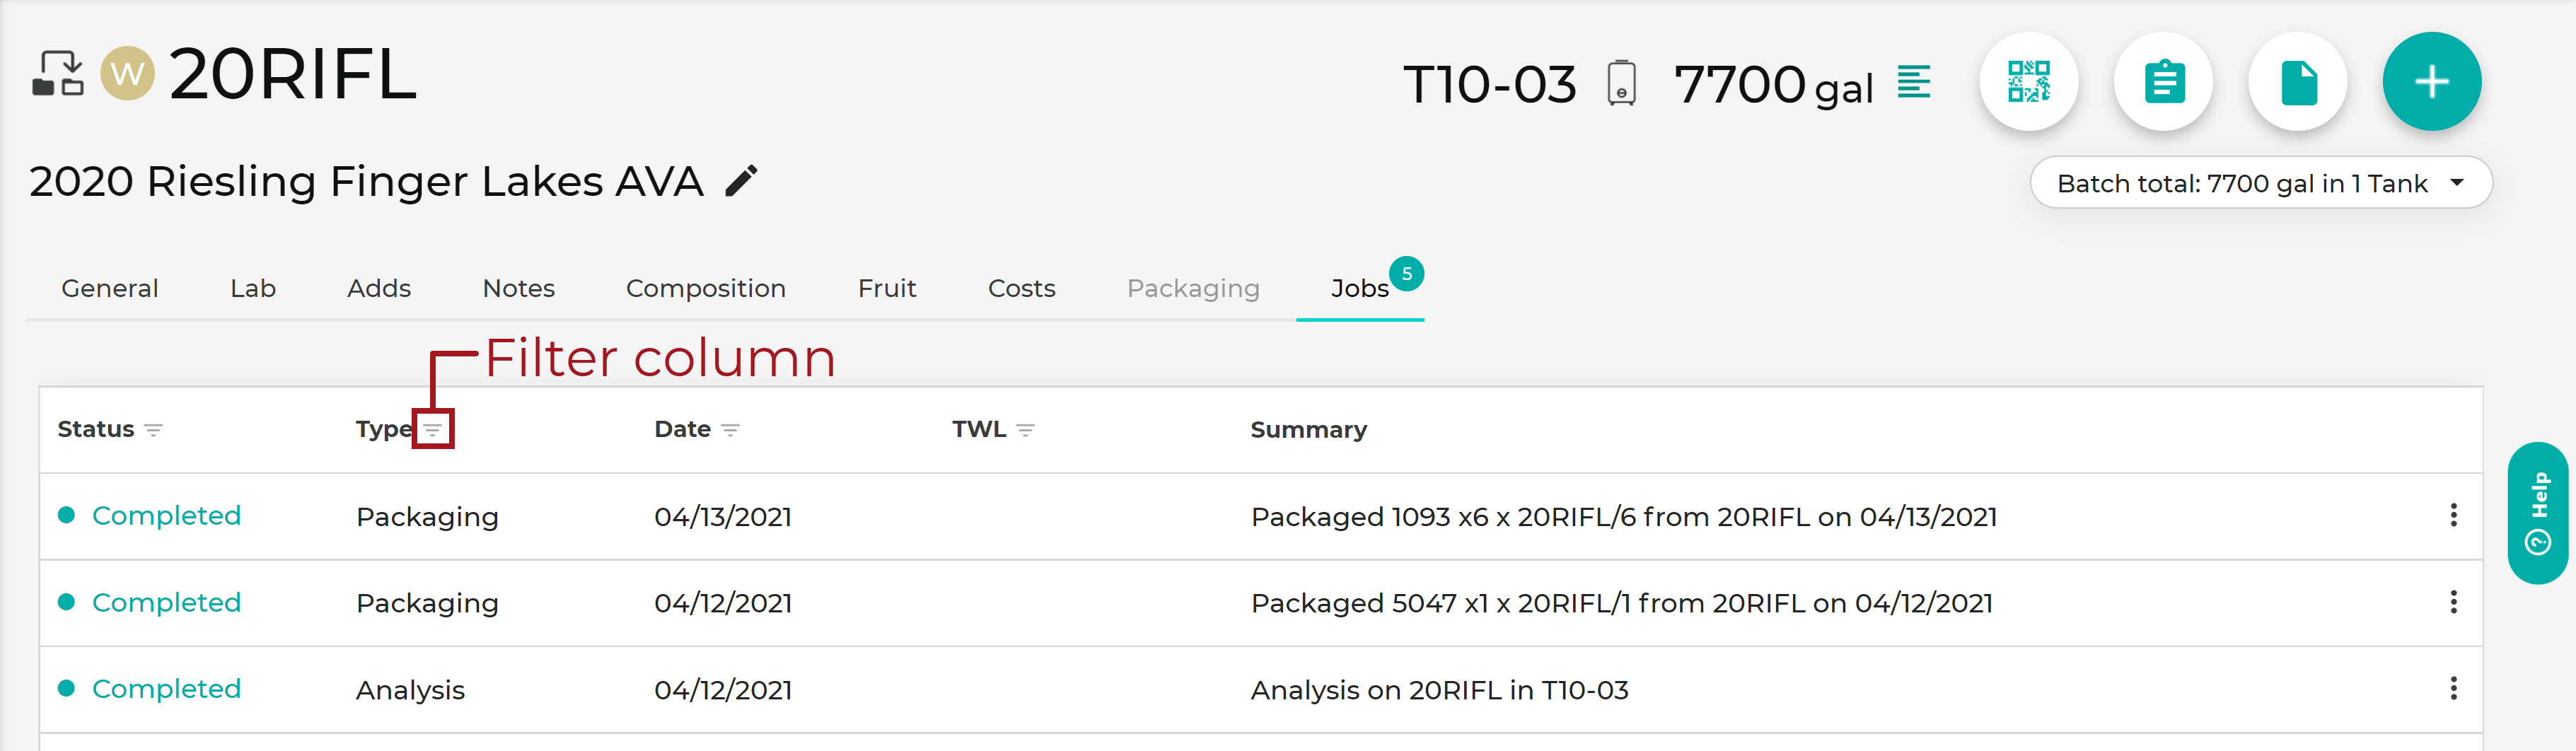Open kebab menu for Analysis job row
Viewport: 2576px width, 751px height.
point(2453,688)
